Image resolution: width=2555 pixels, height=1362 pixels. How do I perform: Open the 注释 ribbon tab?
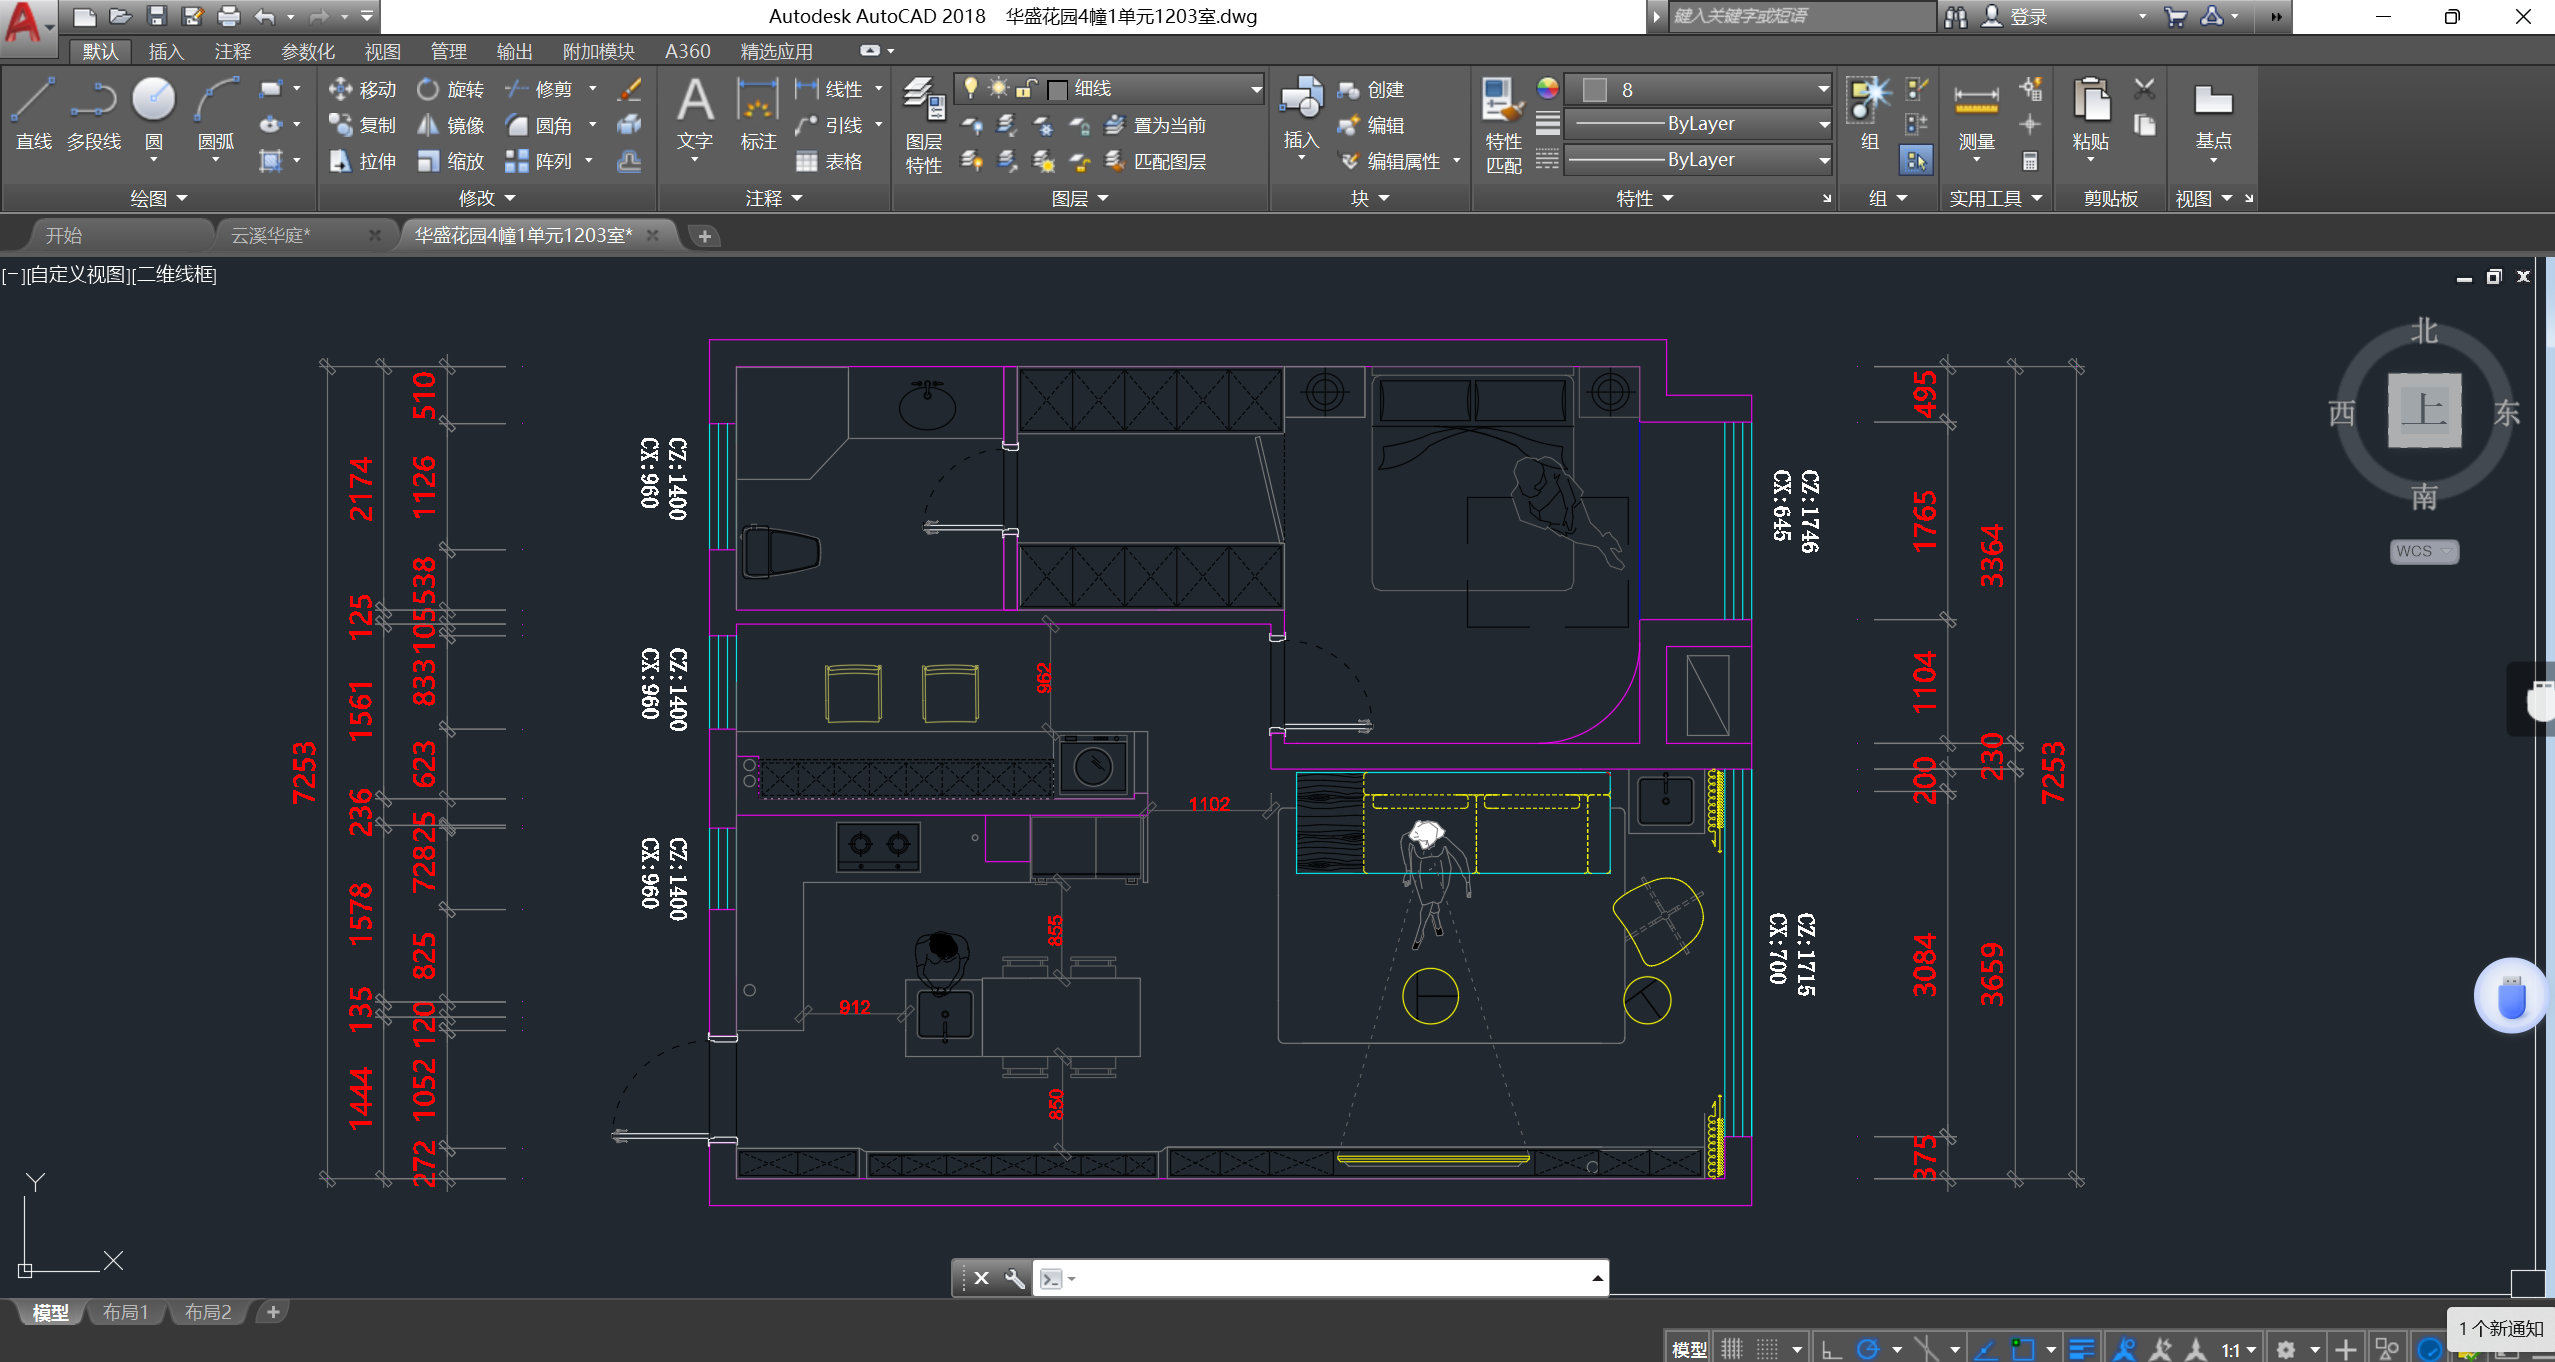232,51
